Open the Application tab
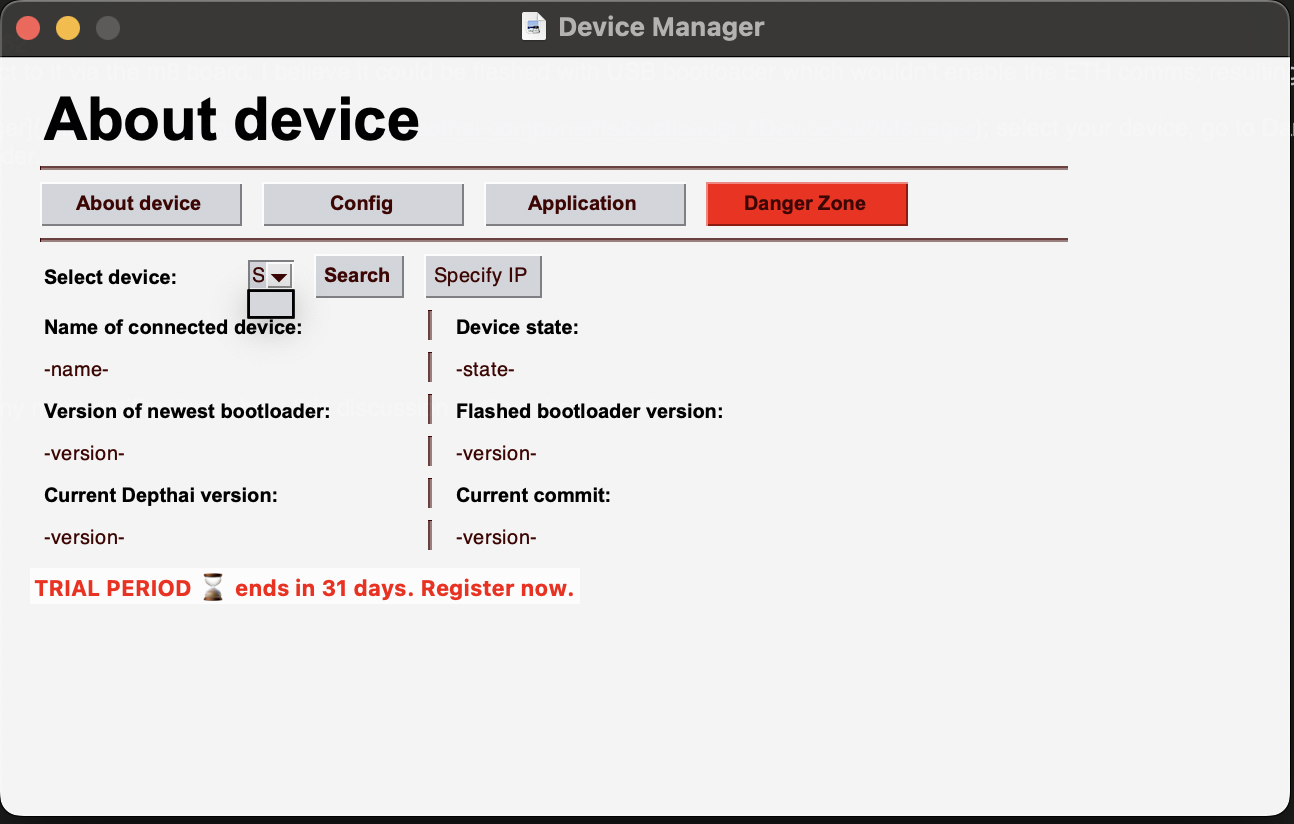The image size is (1294, 824). click(x=584, y=204)
